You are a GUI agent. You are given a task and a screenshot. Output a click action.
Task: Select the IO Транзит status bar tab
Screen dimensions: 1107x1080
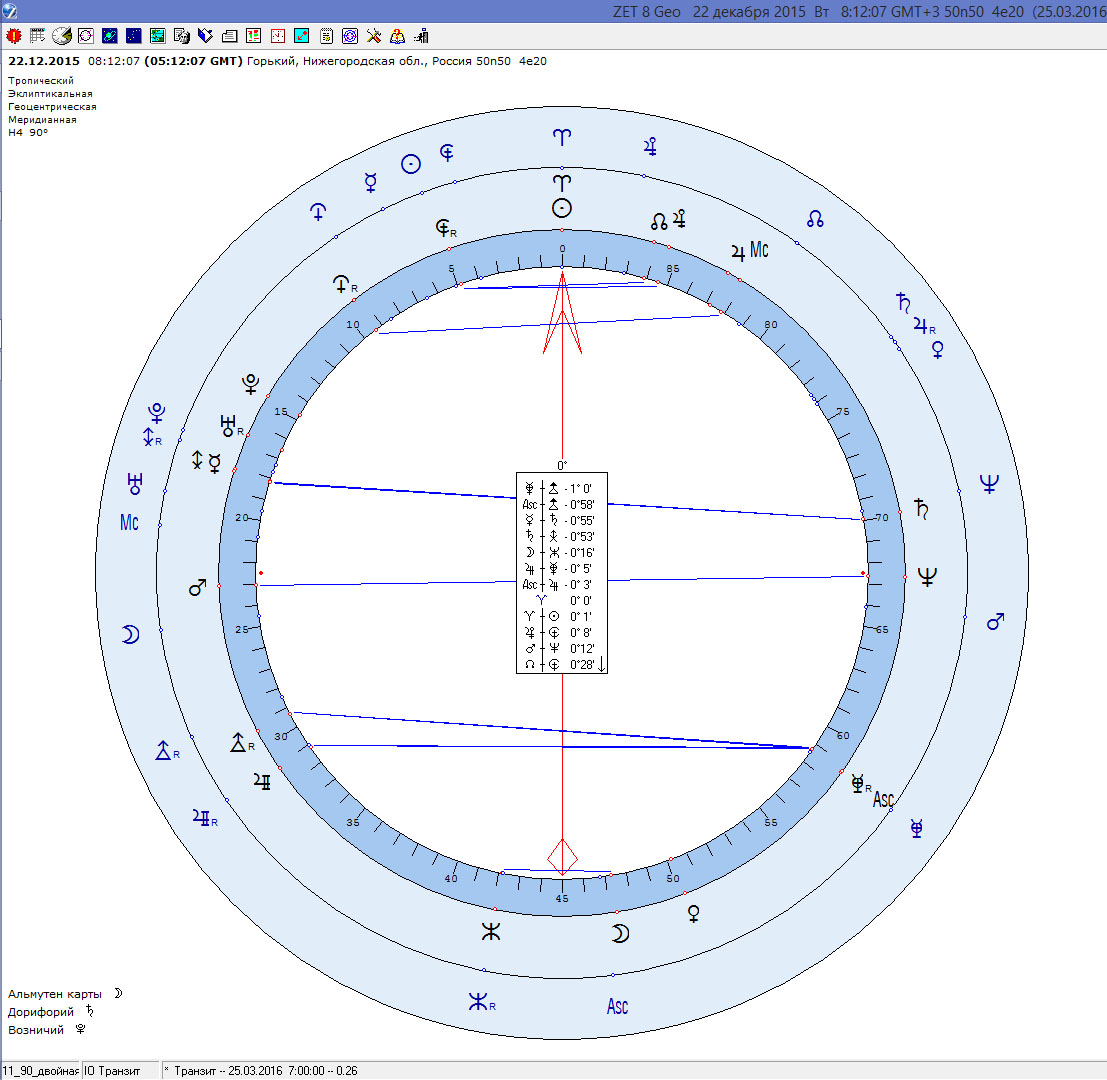(120, 1071)
